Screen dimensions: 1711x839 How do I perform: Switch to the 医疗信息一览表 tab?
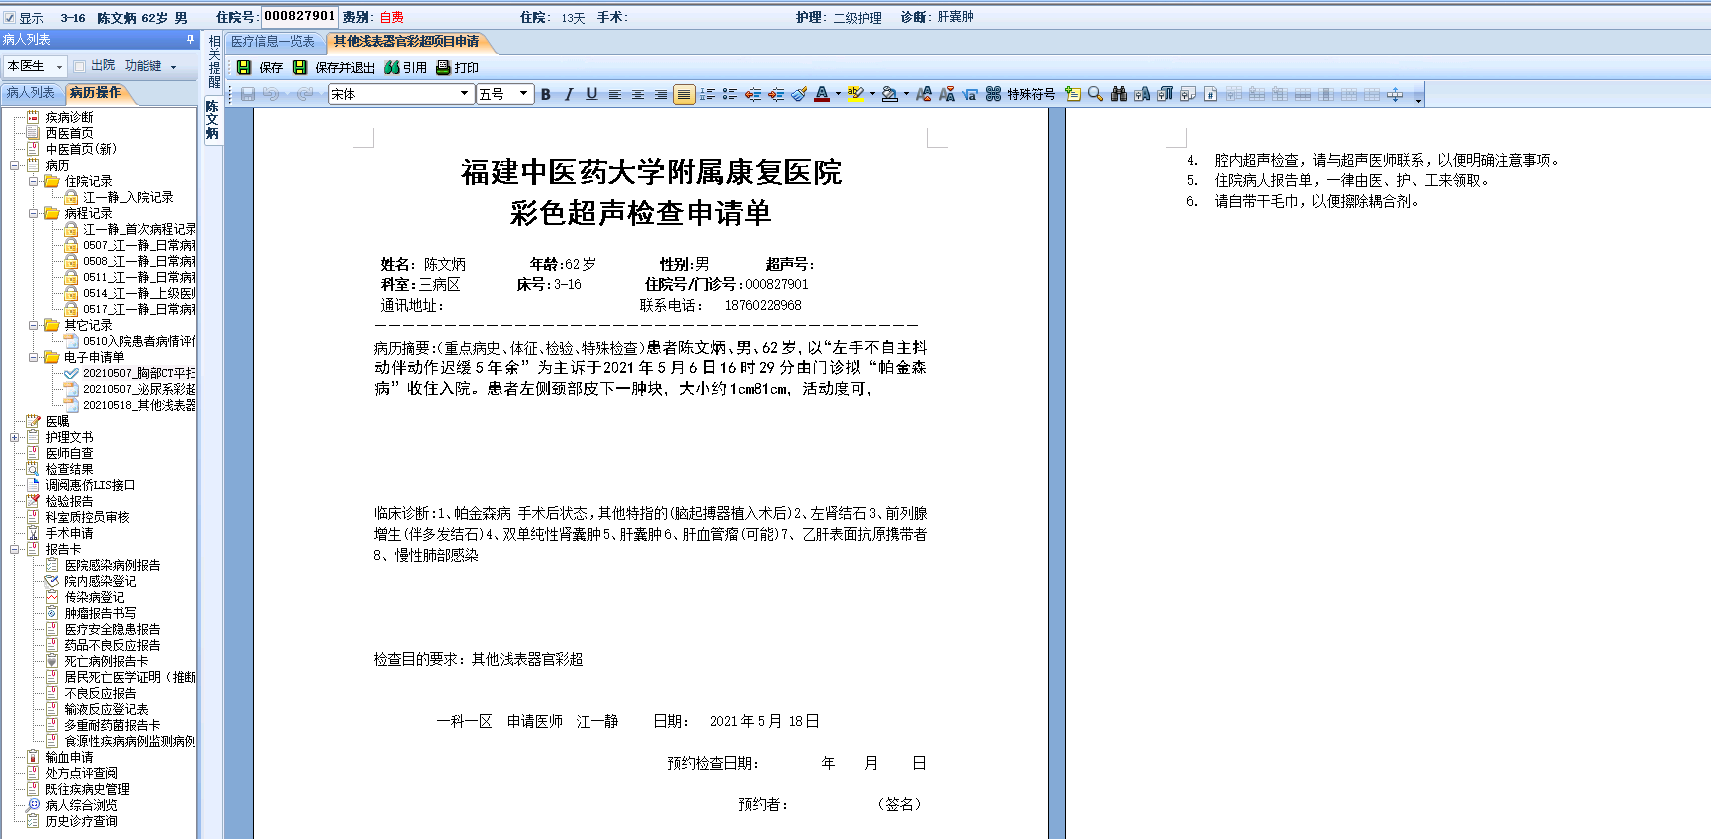coord(273,42)
